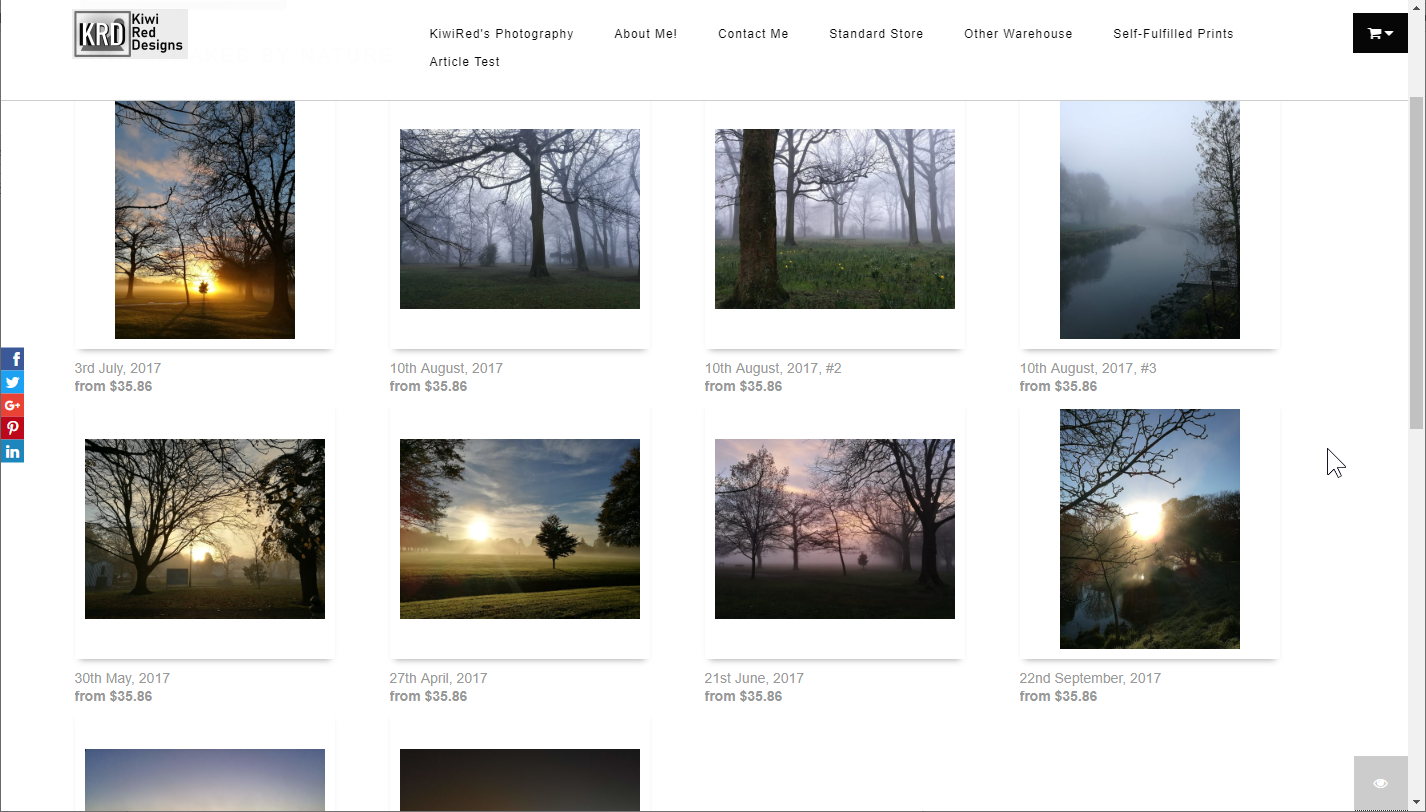
Task: Go to Self-Fulfilled Prints
Action: [1173, 34]
